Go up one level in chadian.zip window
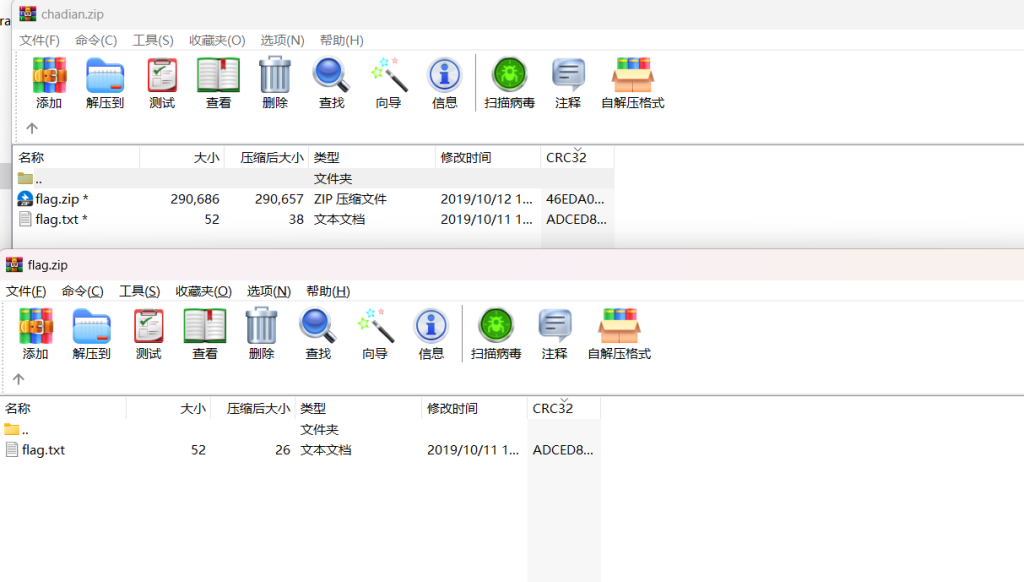 [x=32, y=128]
